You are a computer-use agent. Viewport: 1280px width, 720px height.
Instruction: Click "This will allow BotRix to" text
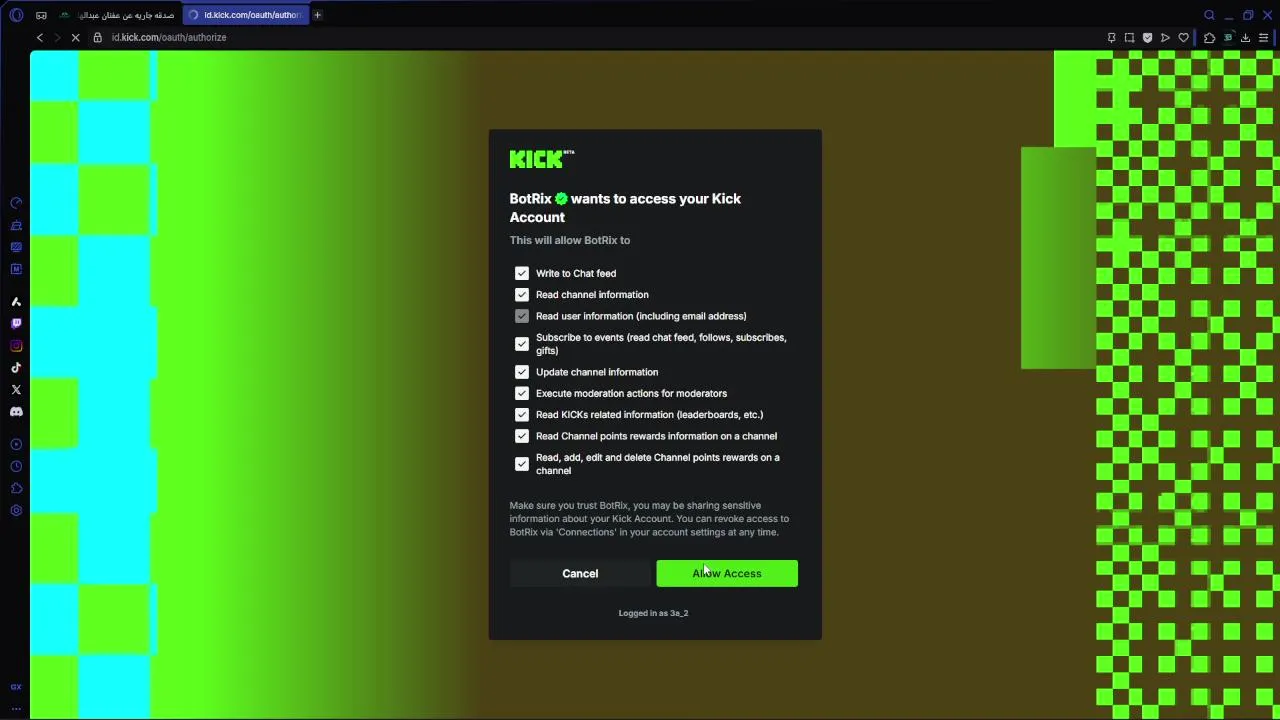tap(570, 240)
